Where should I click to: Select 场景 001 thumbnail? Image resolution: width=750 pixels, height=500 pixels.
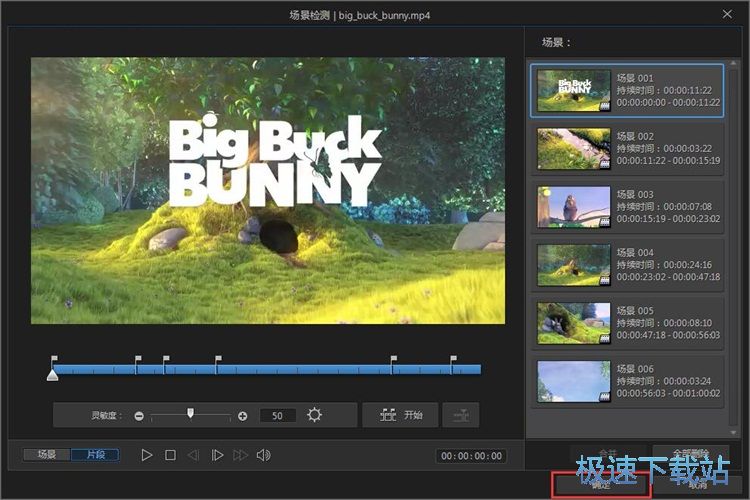574,90
